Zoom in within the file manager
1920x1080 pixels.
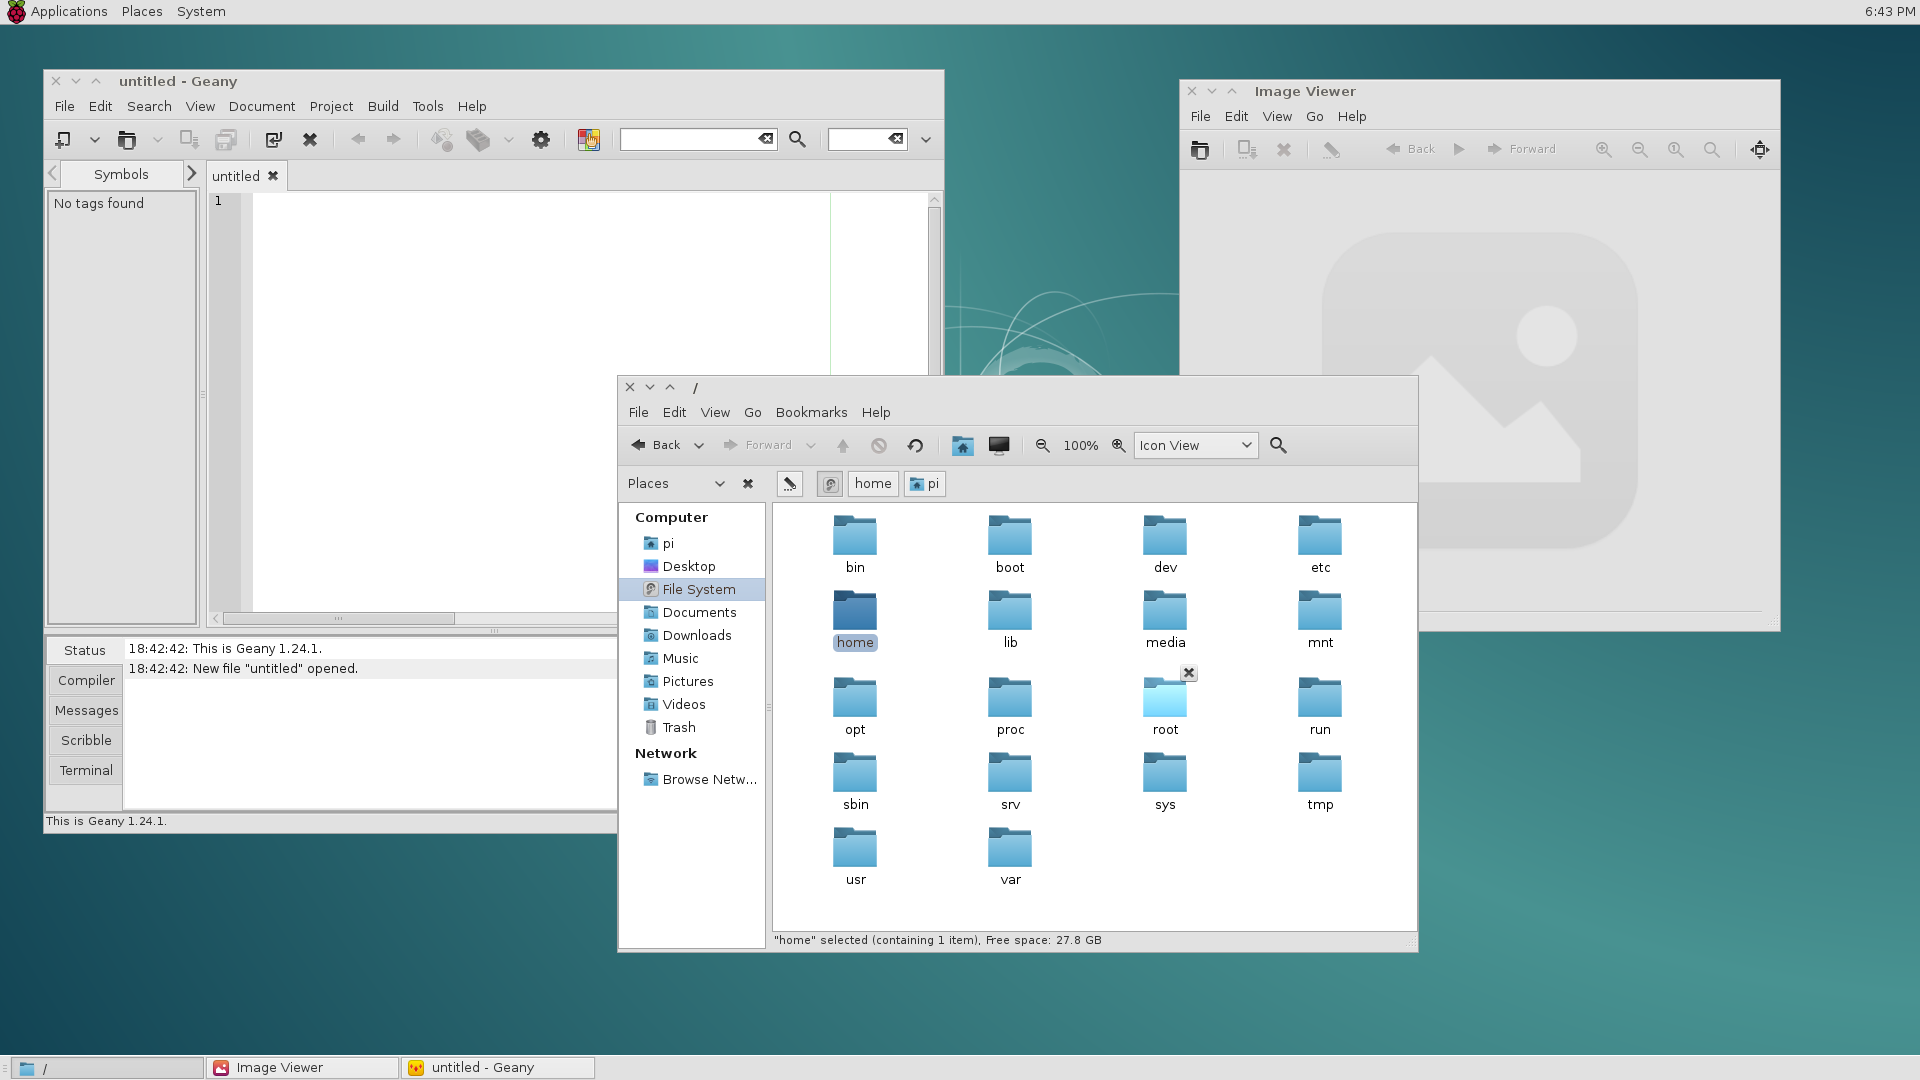pos(1119,446)
